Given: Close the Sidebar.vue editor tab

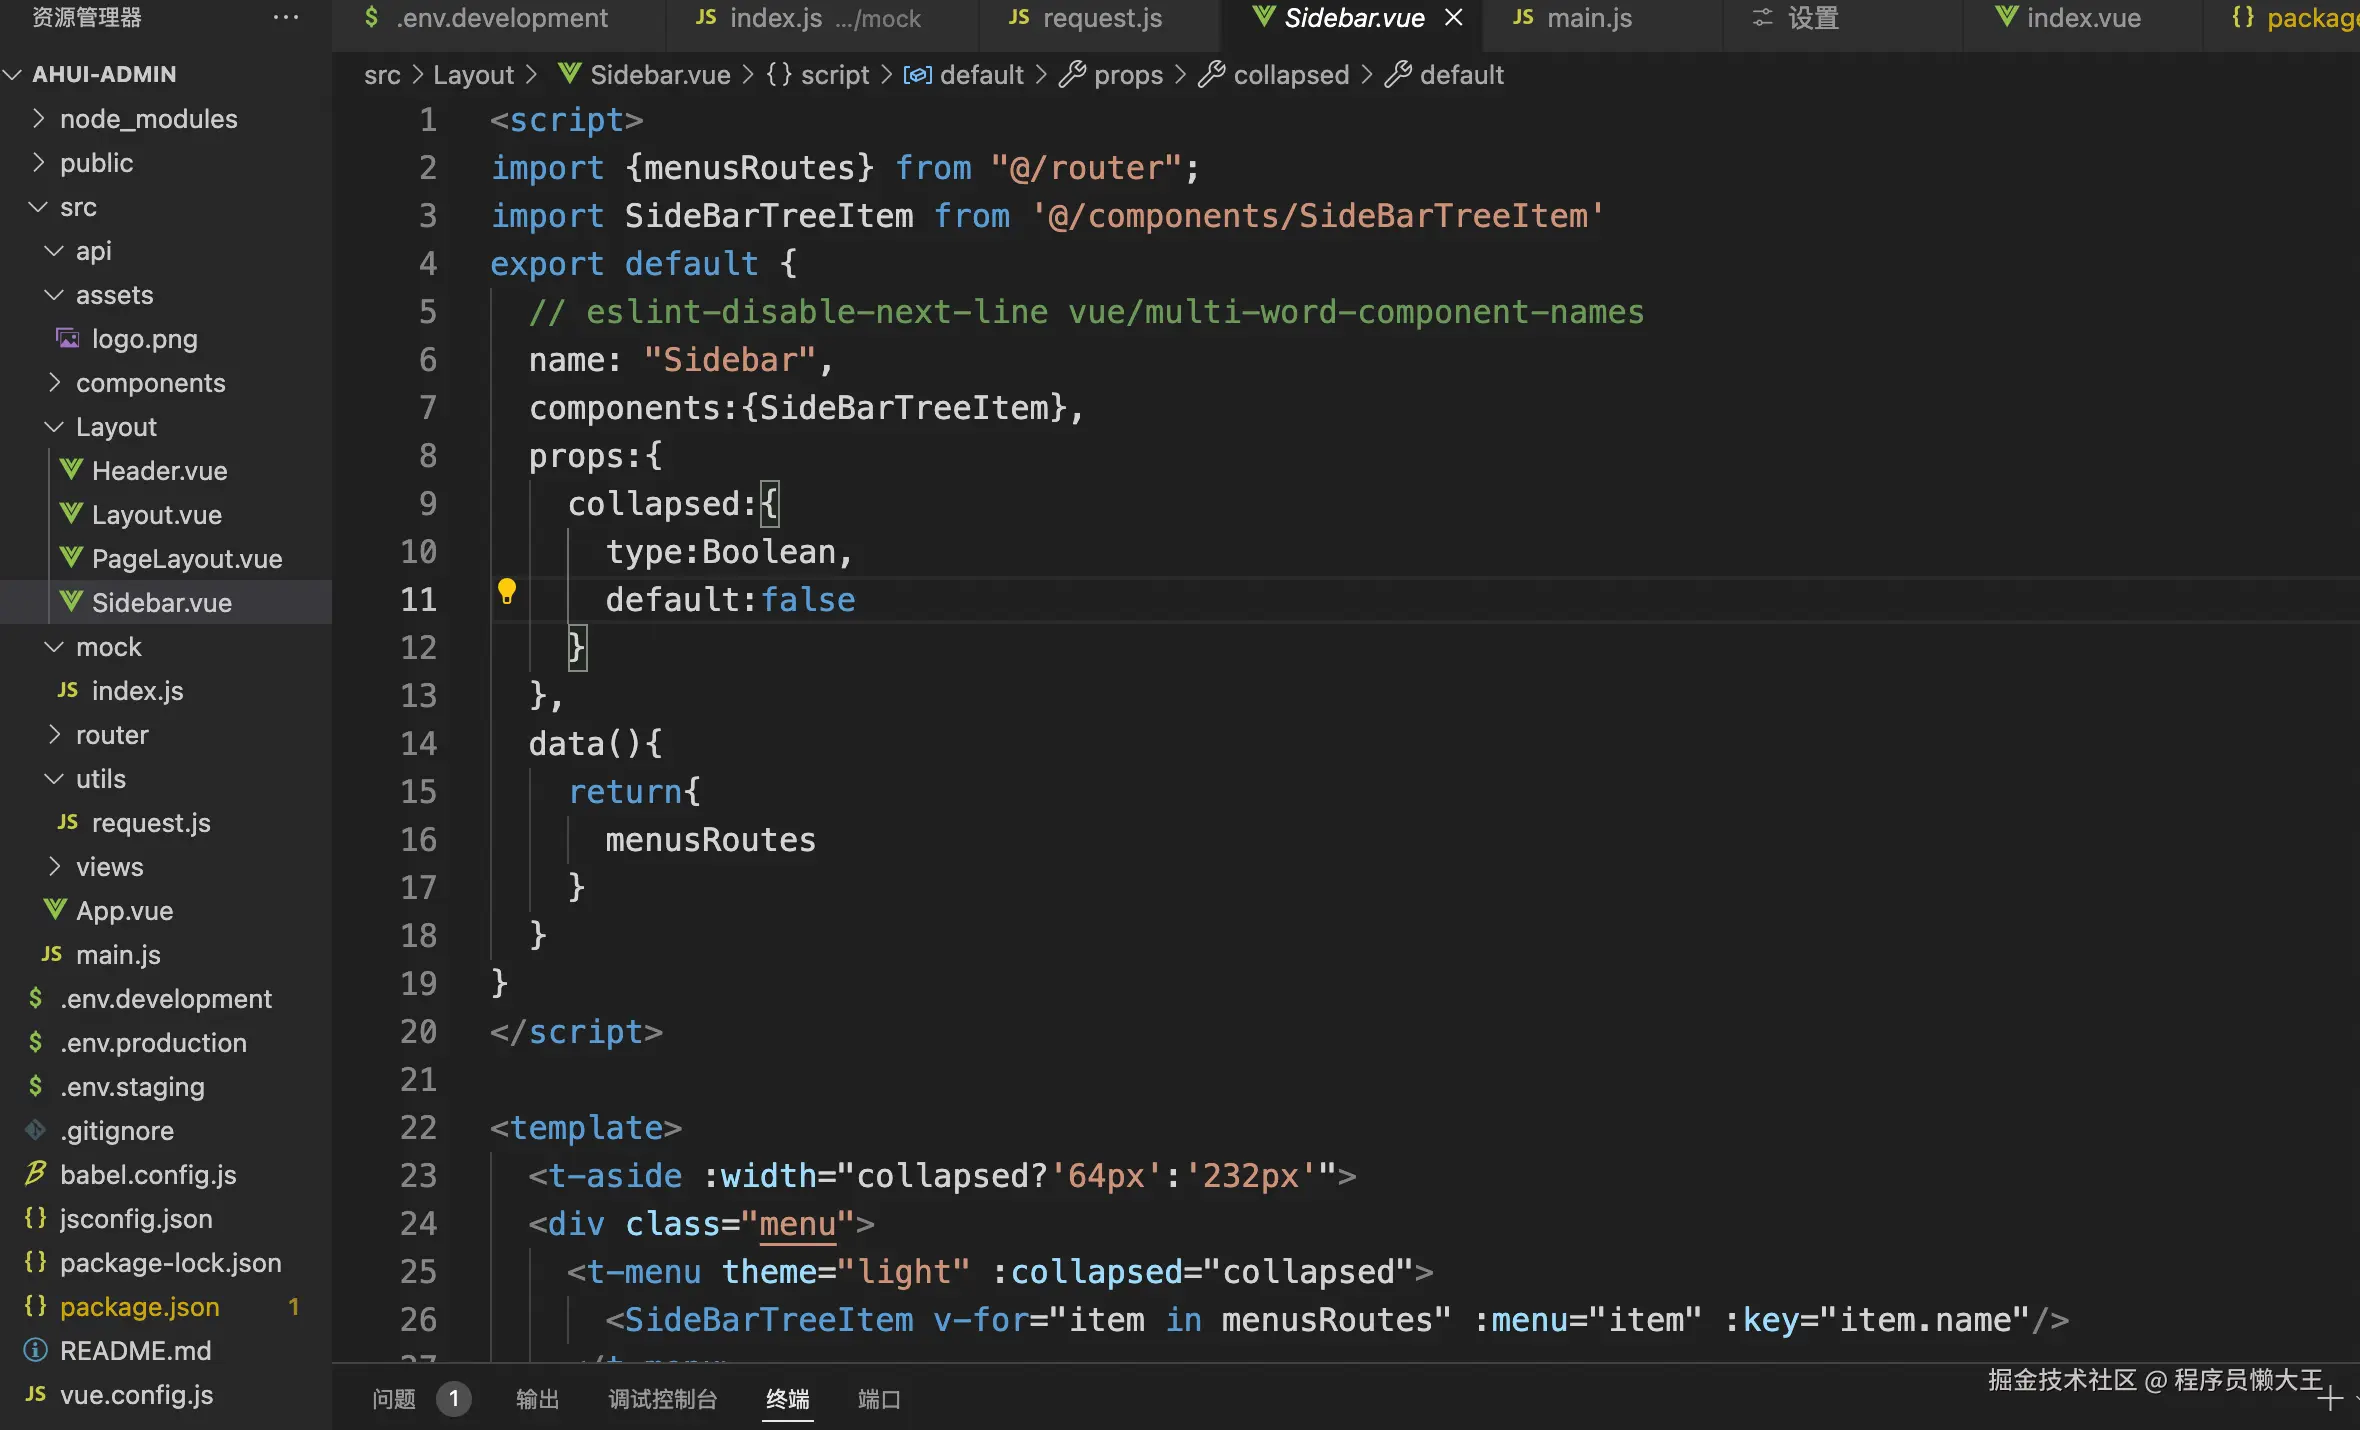Looking at the screenshot, I should point(1454,18).
